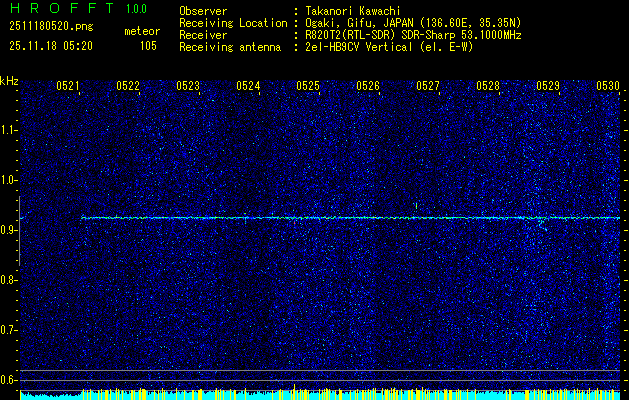The width and height of the screenshot is (629, 400).
Task: Click time marker 0524
Action: coord(248,85)
